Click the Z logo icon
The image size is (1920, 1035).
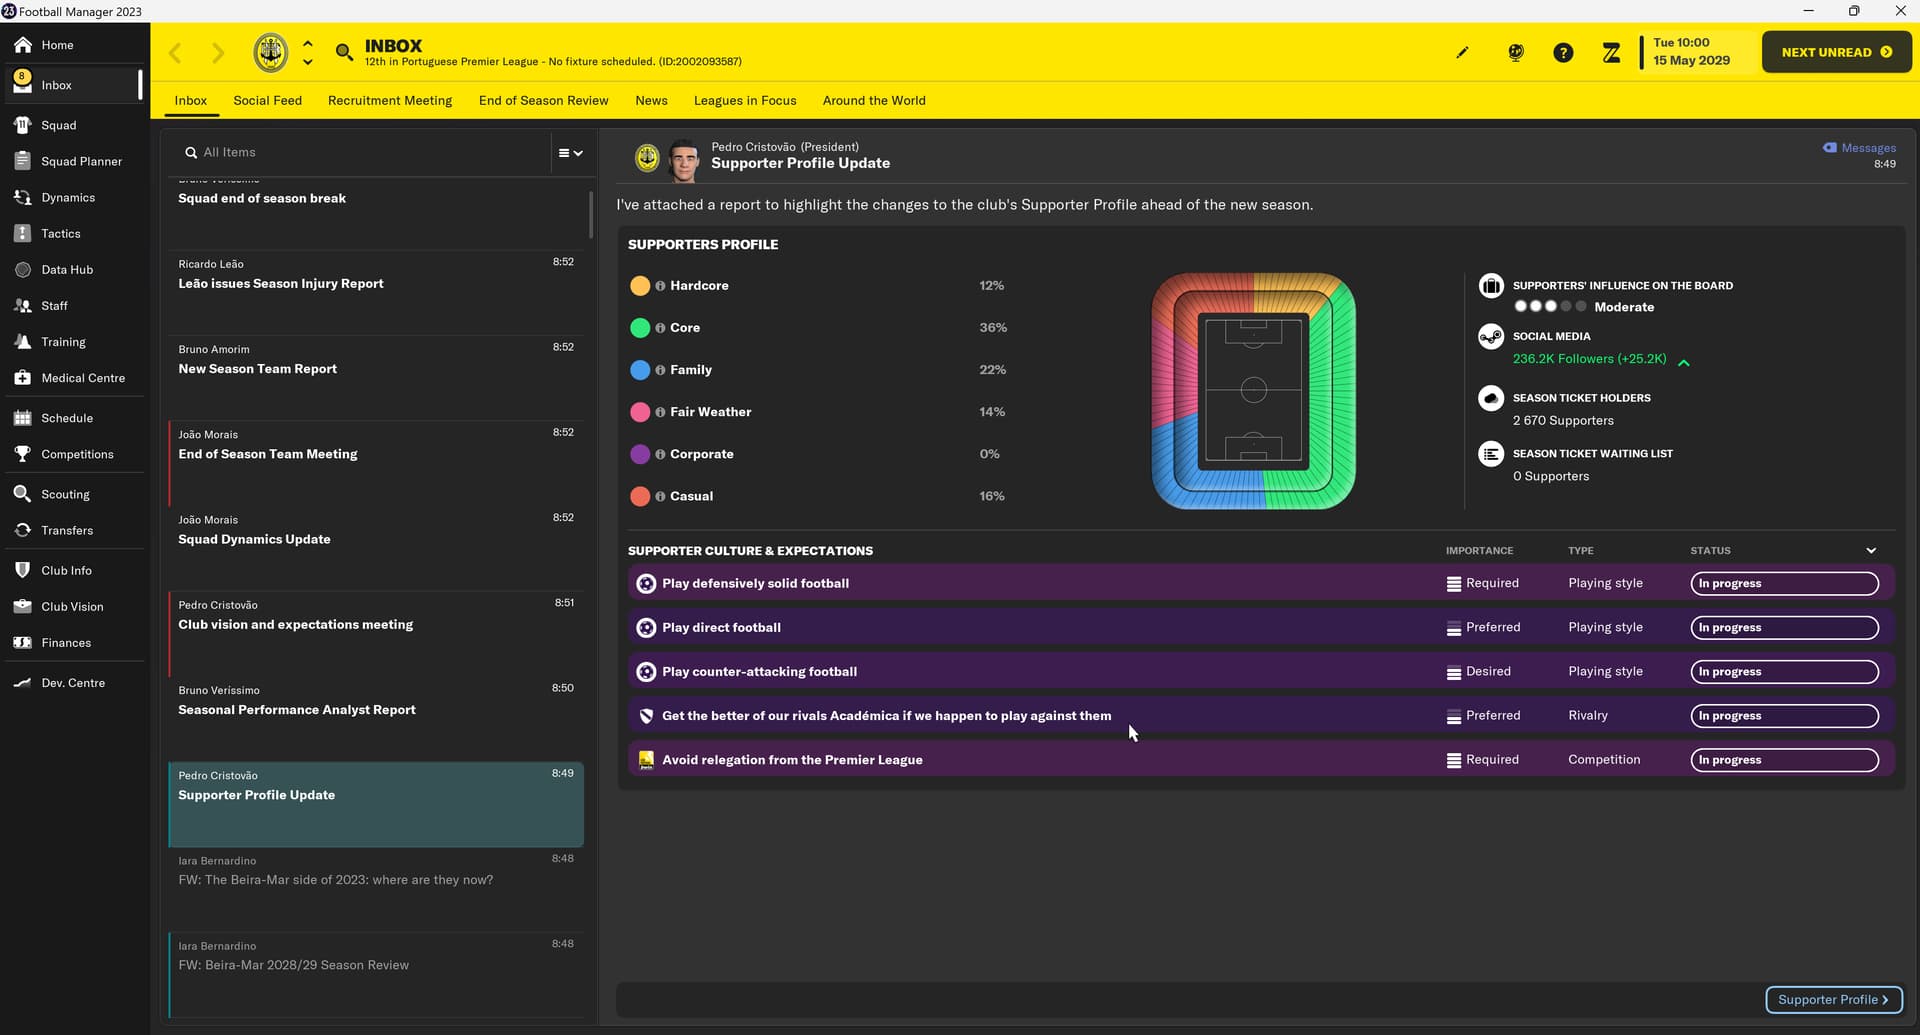click(x=1611, y=53)
